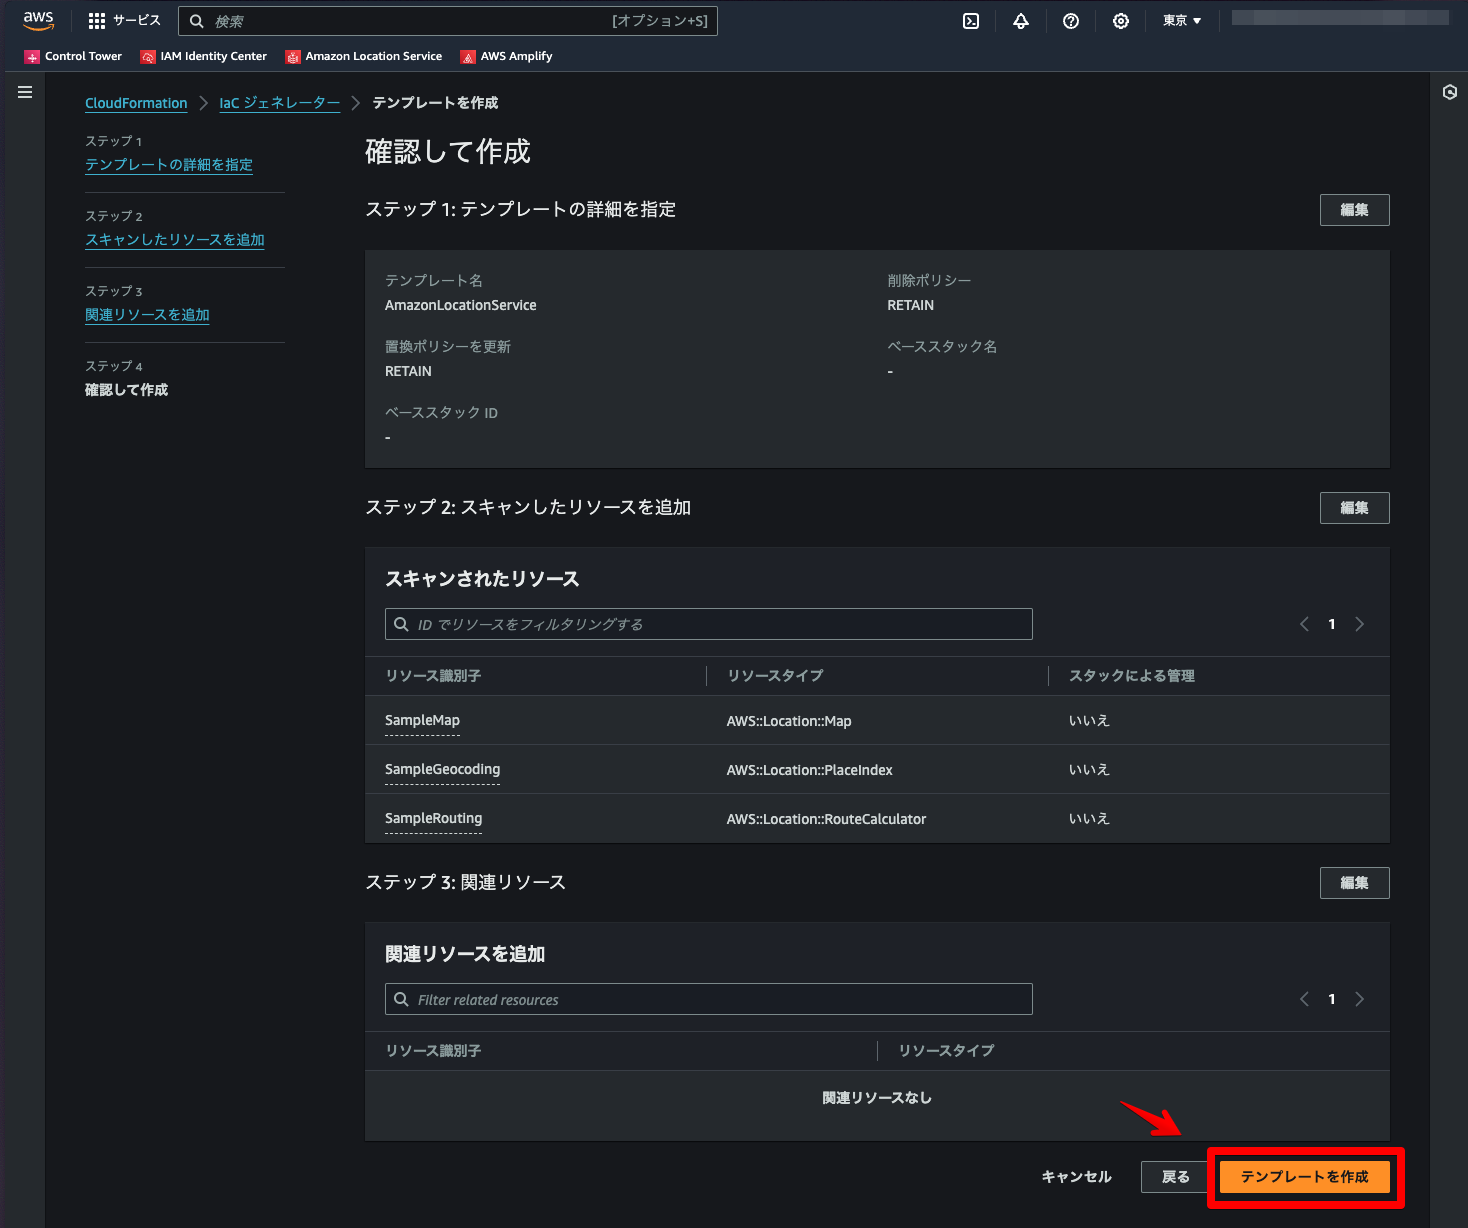Screen dimensions: 1468x1228
Task: Click the テンプレートを作成 button
Action: (x=1305, y=1177)
